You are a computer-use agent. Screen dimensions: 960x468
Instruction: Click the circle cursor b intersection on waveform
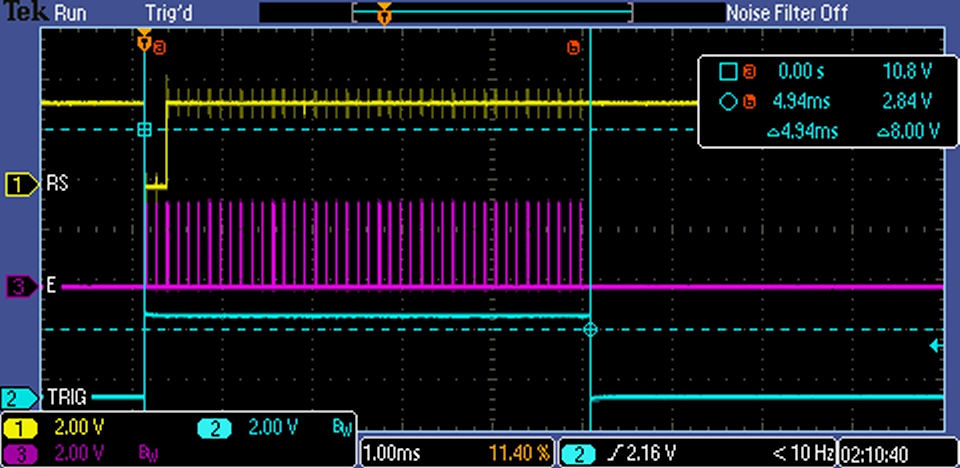pos(590,329)
